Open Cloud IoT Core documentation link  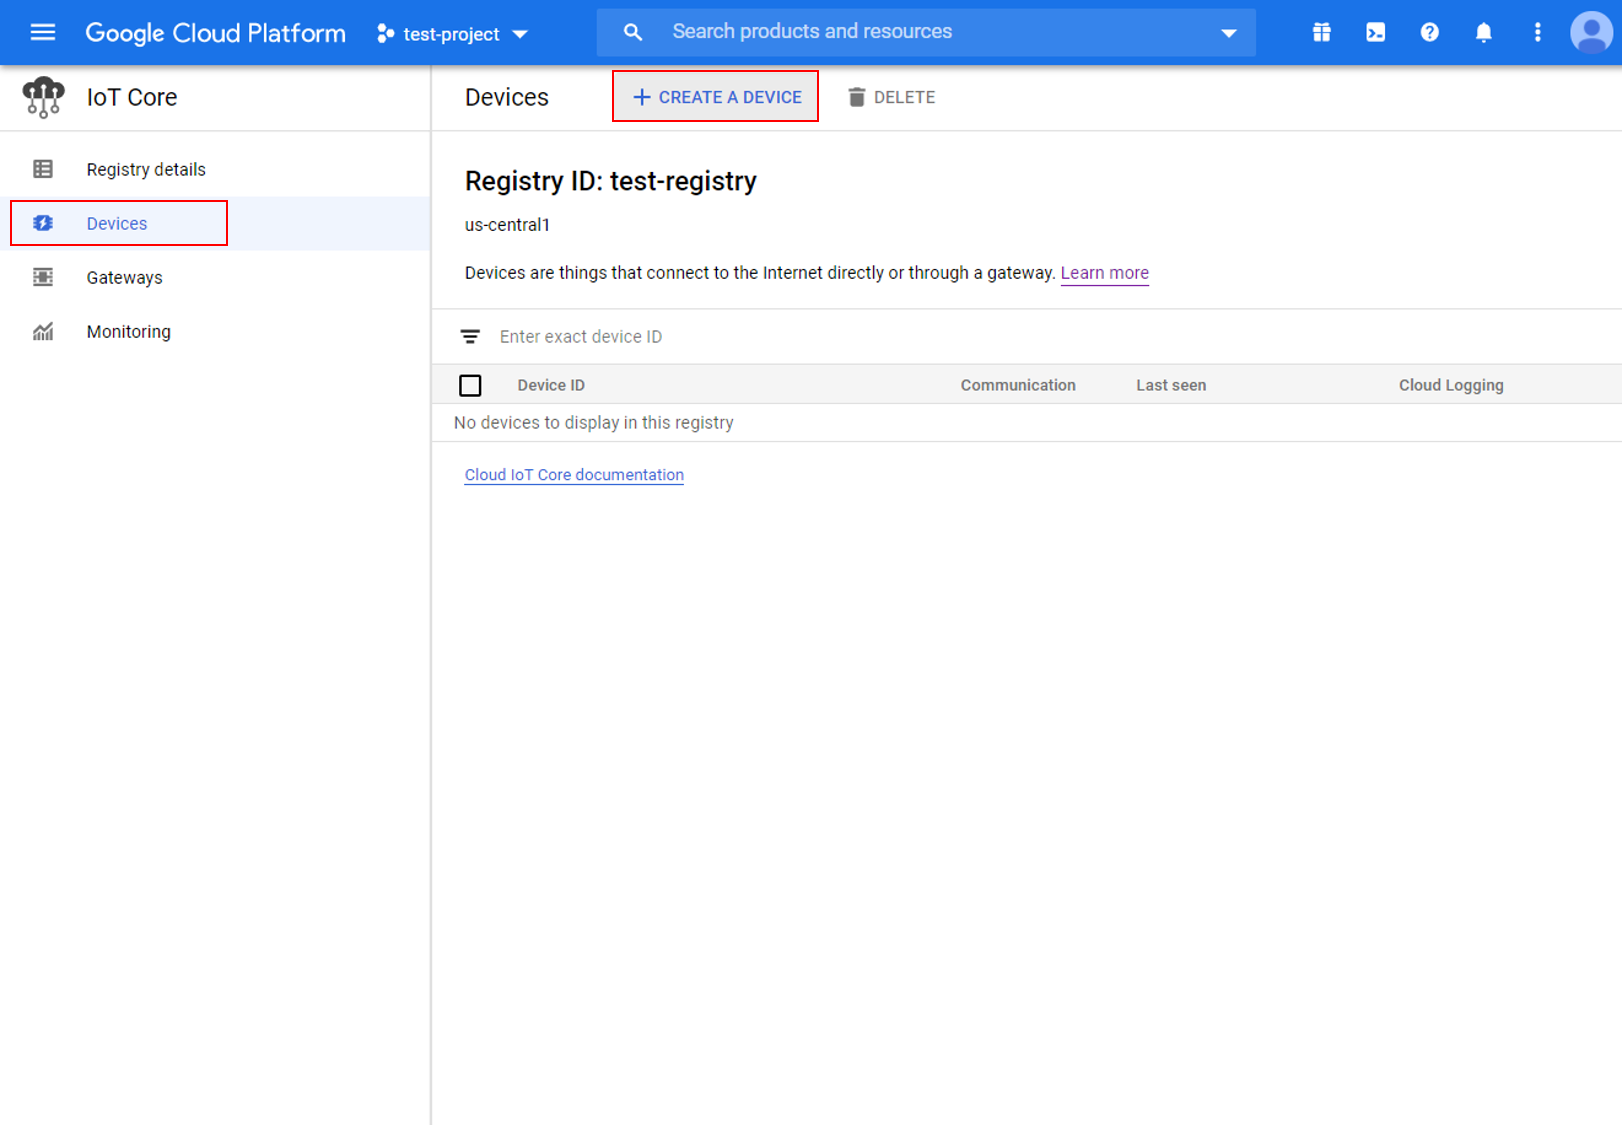574,475
